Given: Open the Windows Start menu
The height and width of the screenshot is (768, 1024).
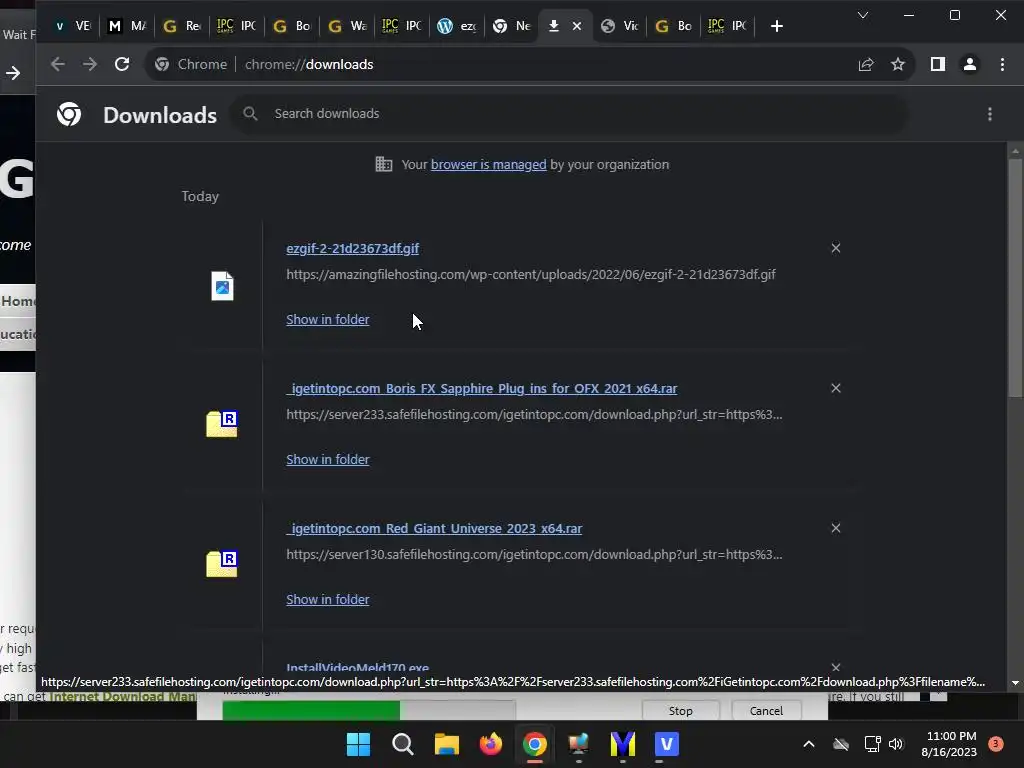Looking at the screenshot, I should click(x=358, y=744).
